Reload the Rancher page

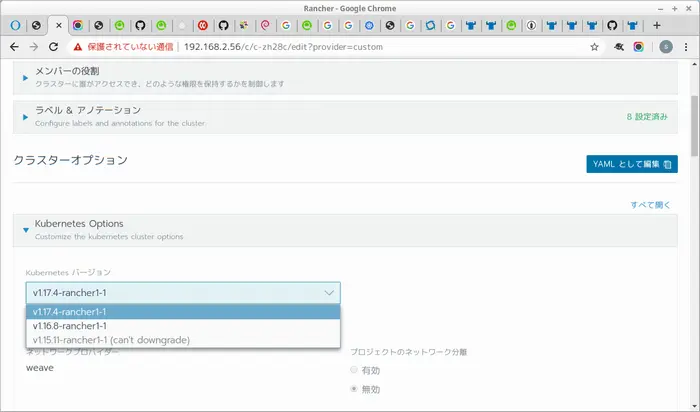(x=58, y=46)
